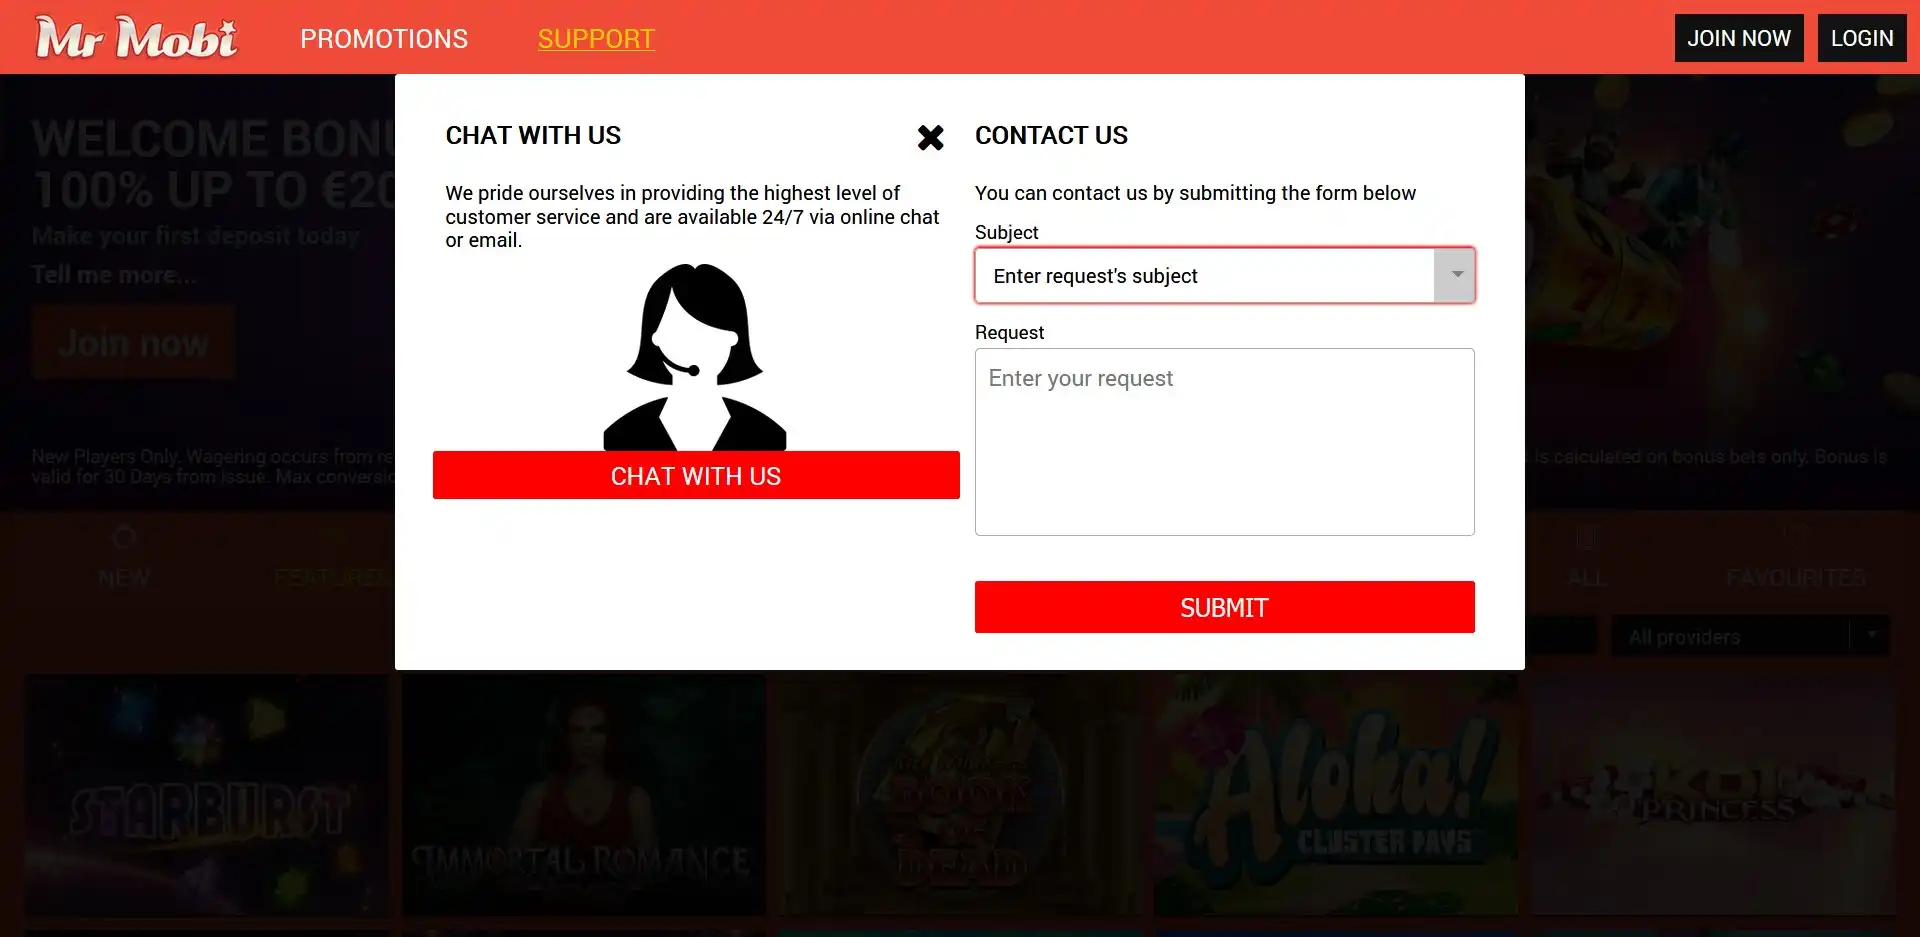Open the Support menu item
This screenshot has width=1920, height=937.
tap(596, 38)
